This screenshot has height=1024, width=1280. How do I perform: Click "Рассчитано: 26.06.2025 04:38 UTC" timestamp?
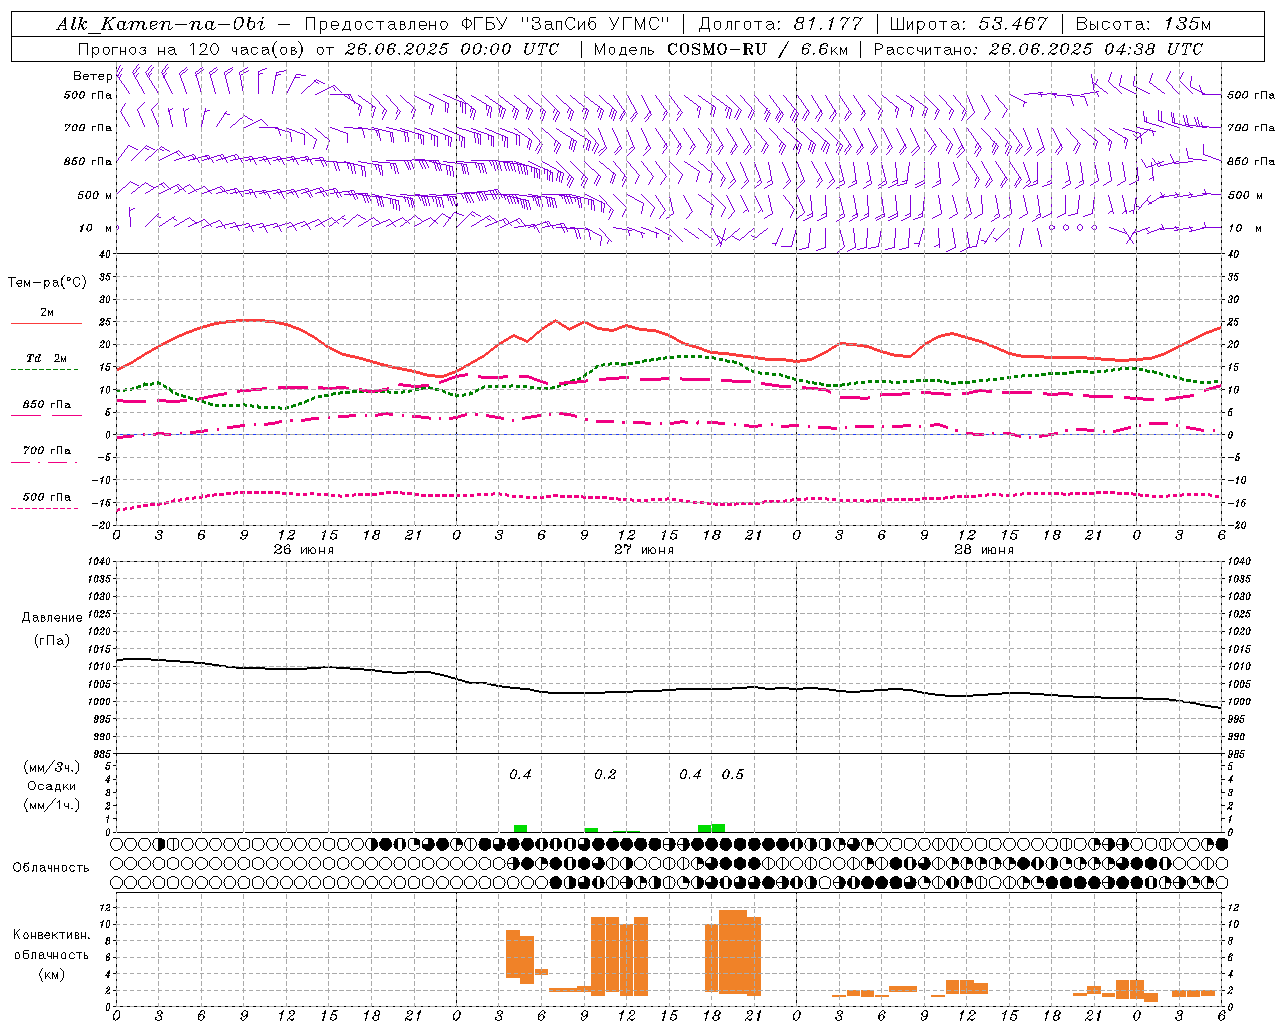click(x=1038, y=49)
